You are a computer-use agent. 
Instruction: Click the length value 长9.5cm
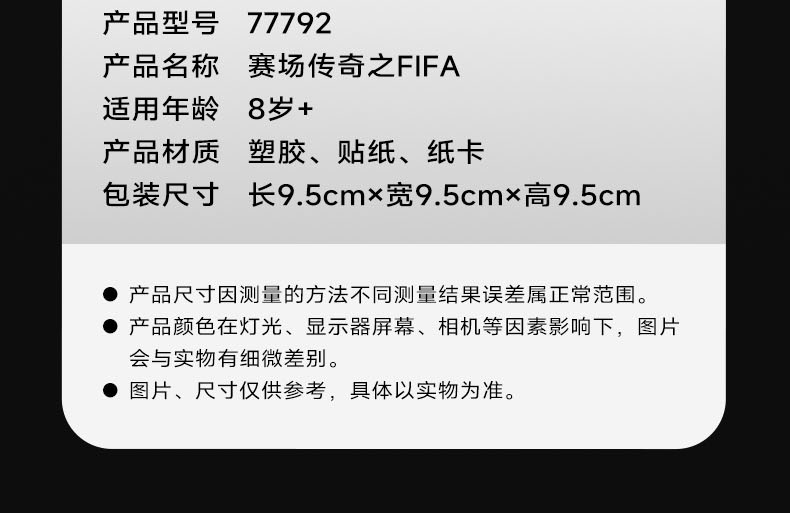tap(307, 195)
